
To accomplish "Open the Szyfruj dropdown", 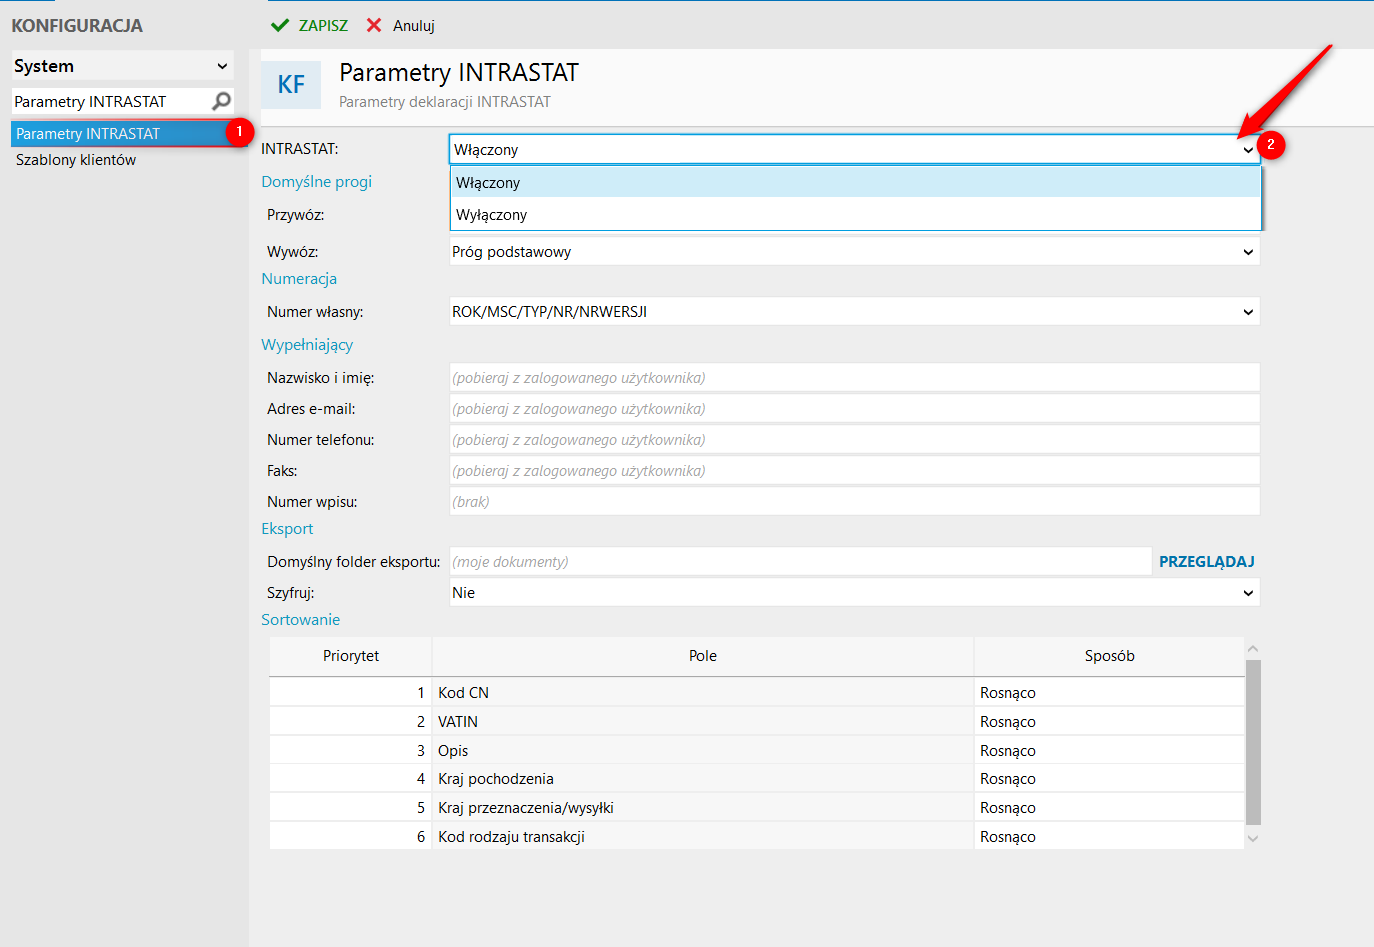I will [x=1247, y=593].
